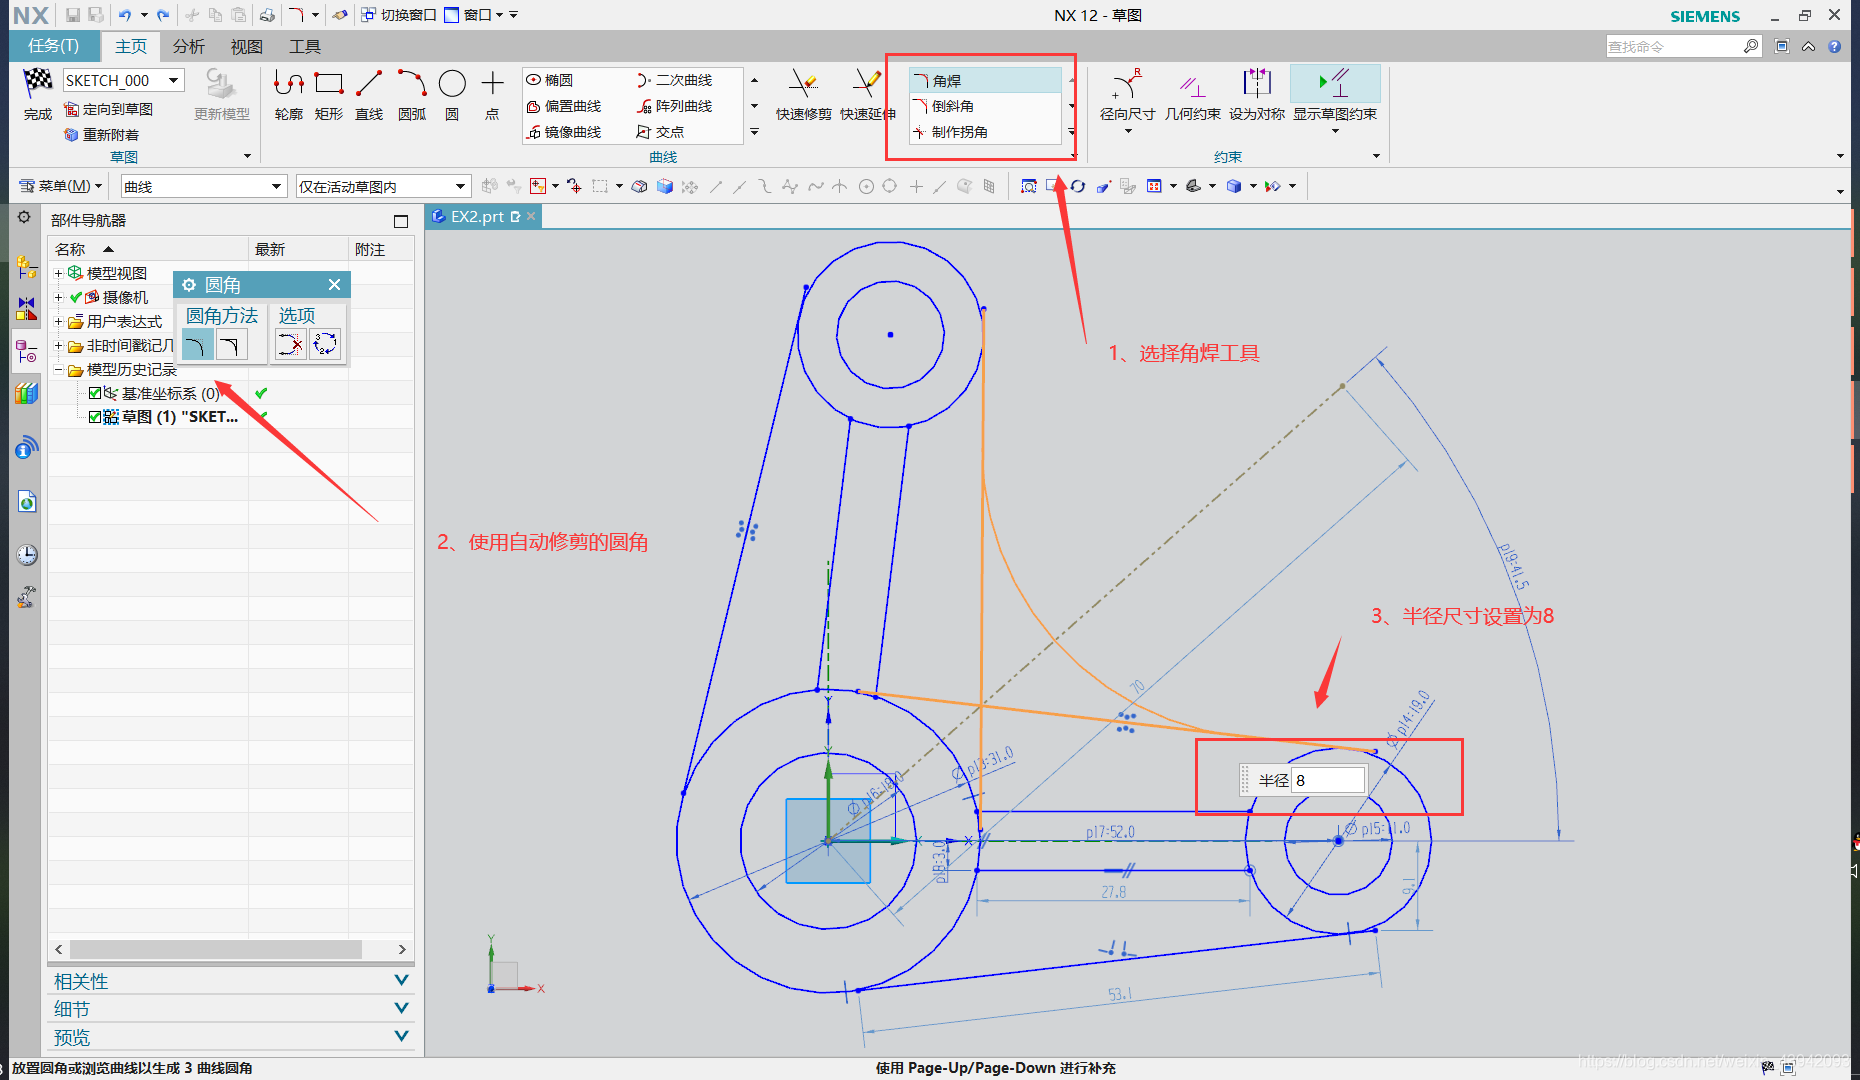Open the History clock sidebar icon
This screenshot has width=1860, height=1080.
pos(27,555)
